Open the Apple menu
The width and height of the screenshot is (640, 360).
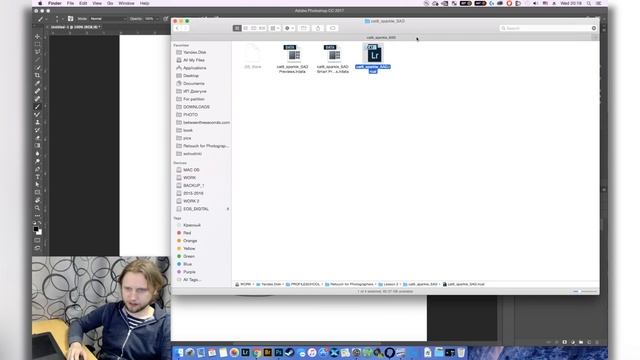(x=40, y=3)
